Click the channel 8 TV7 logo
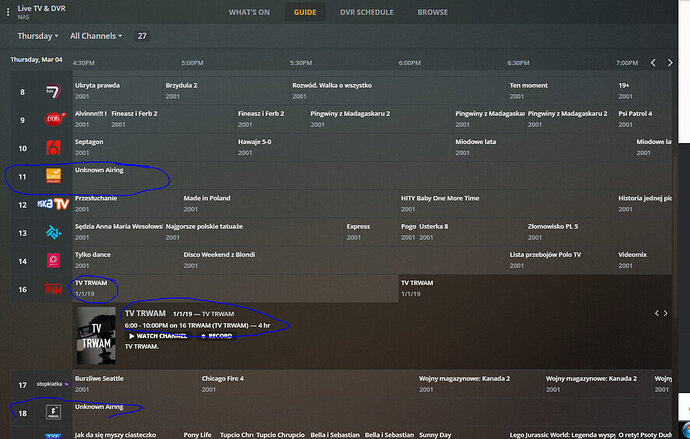 [53, 91]
